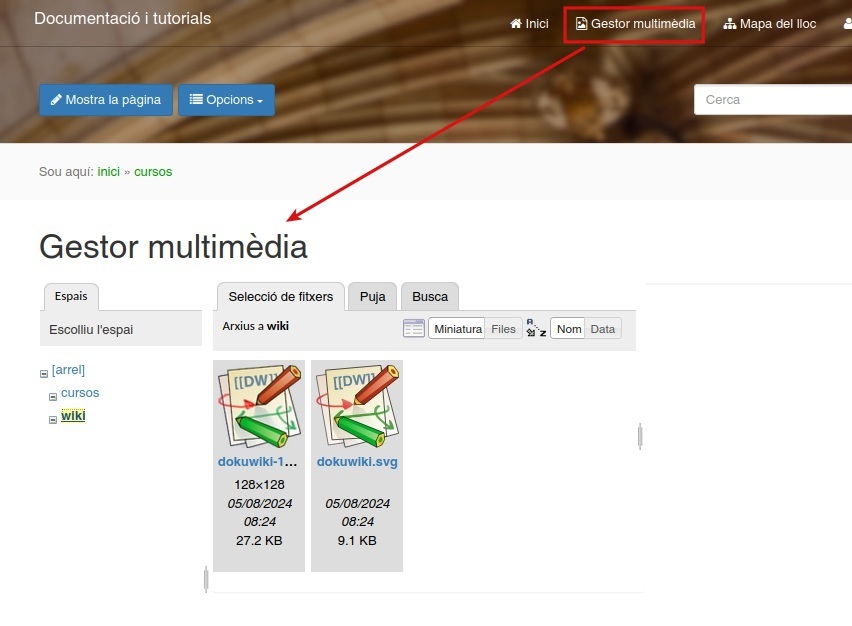Open the cursos namespace in tree
Screen dimensions: 852x626
pyautogui.click(x=80, y=393)
